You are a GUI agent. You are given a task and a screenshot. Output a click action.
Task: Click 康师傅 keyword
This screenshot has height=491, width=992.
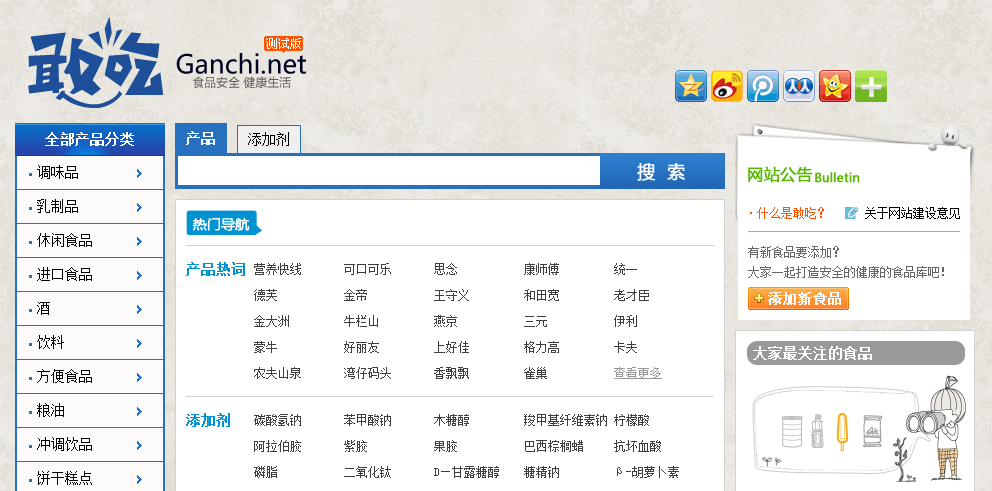(542, 270)
